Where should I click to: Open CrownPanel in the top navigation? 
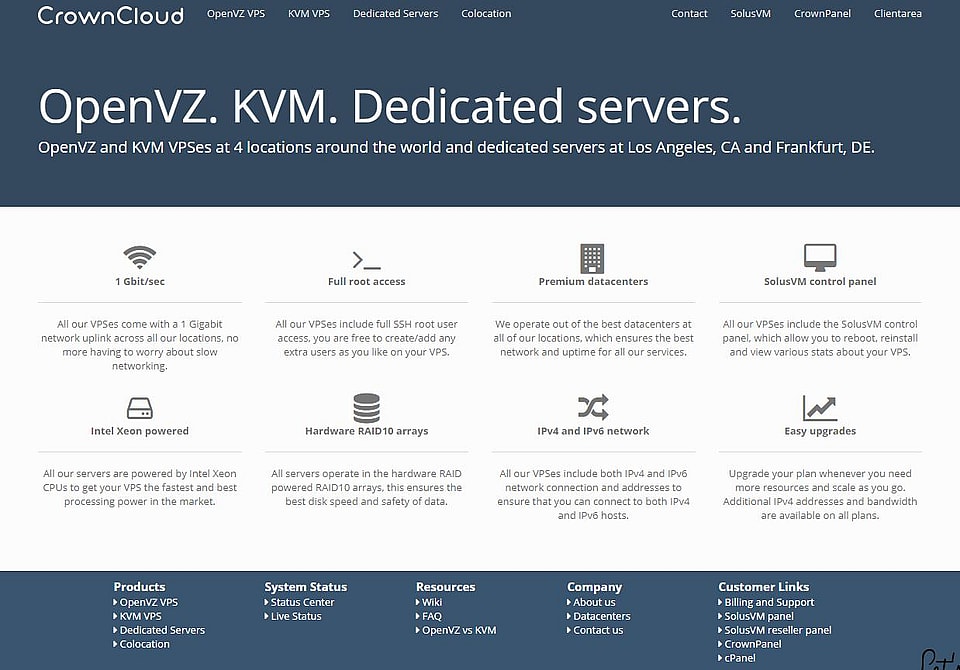(x=822, y=13)
